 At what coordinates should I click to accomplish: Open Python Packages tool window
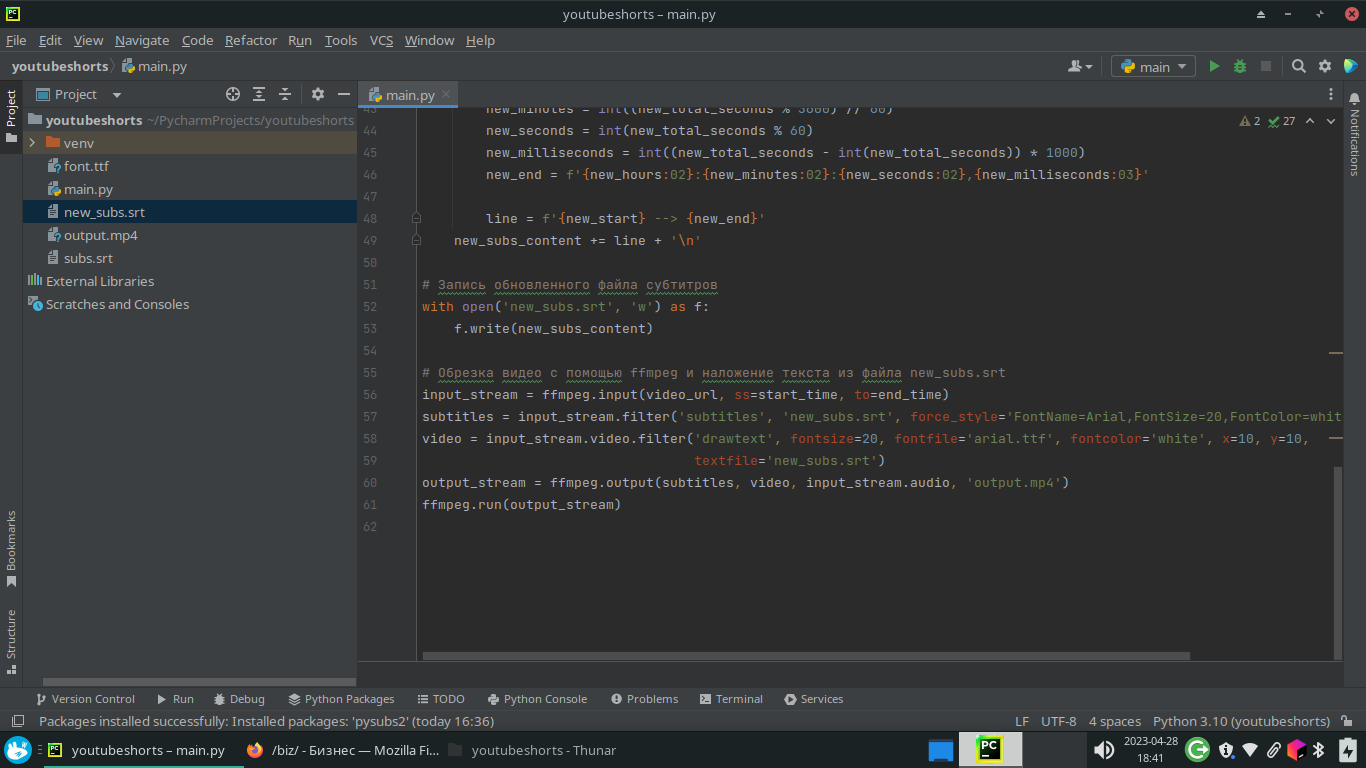tap(341, 699)
